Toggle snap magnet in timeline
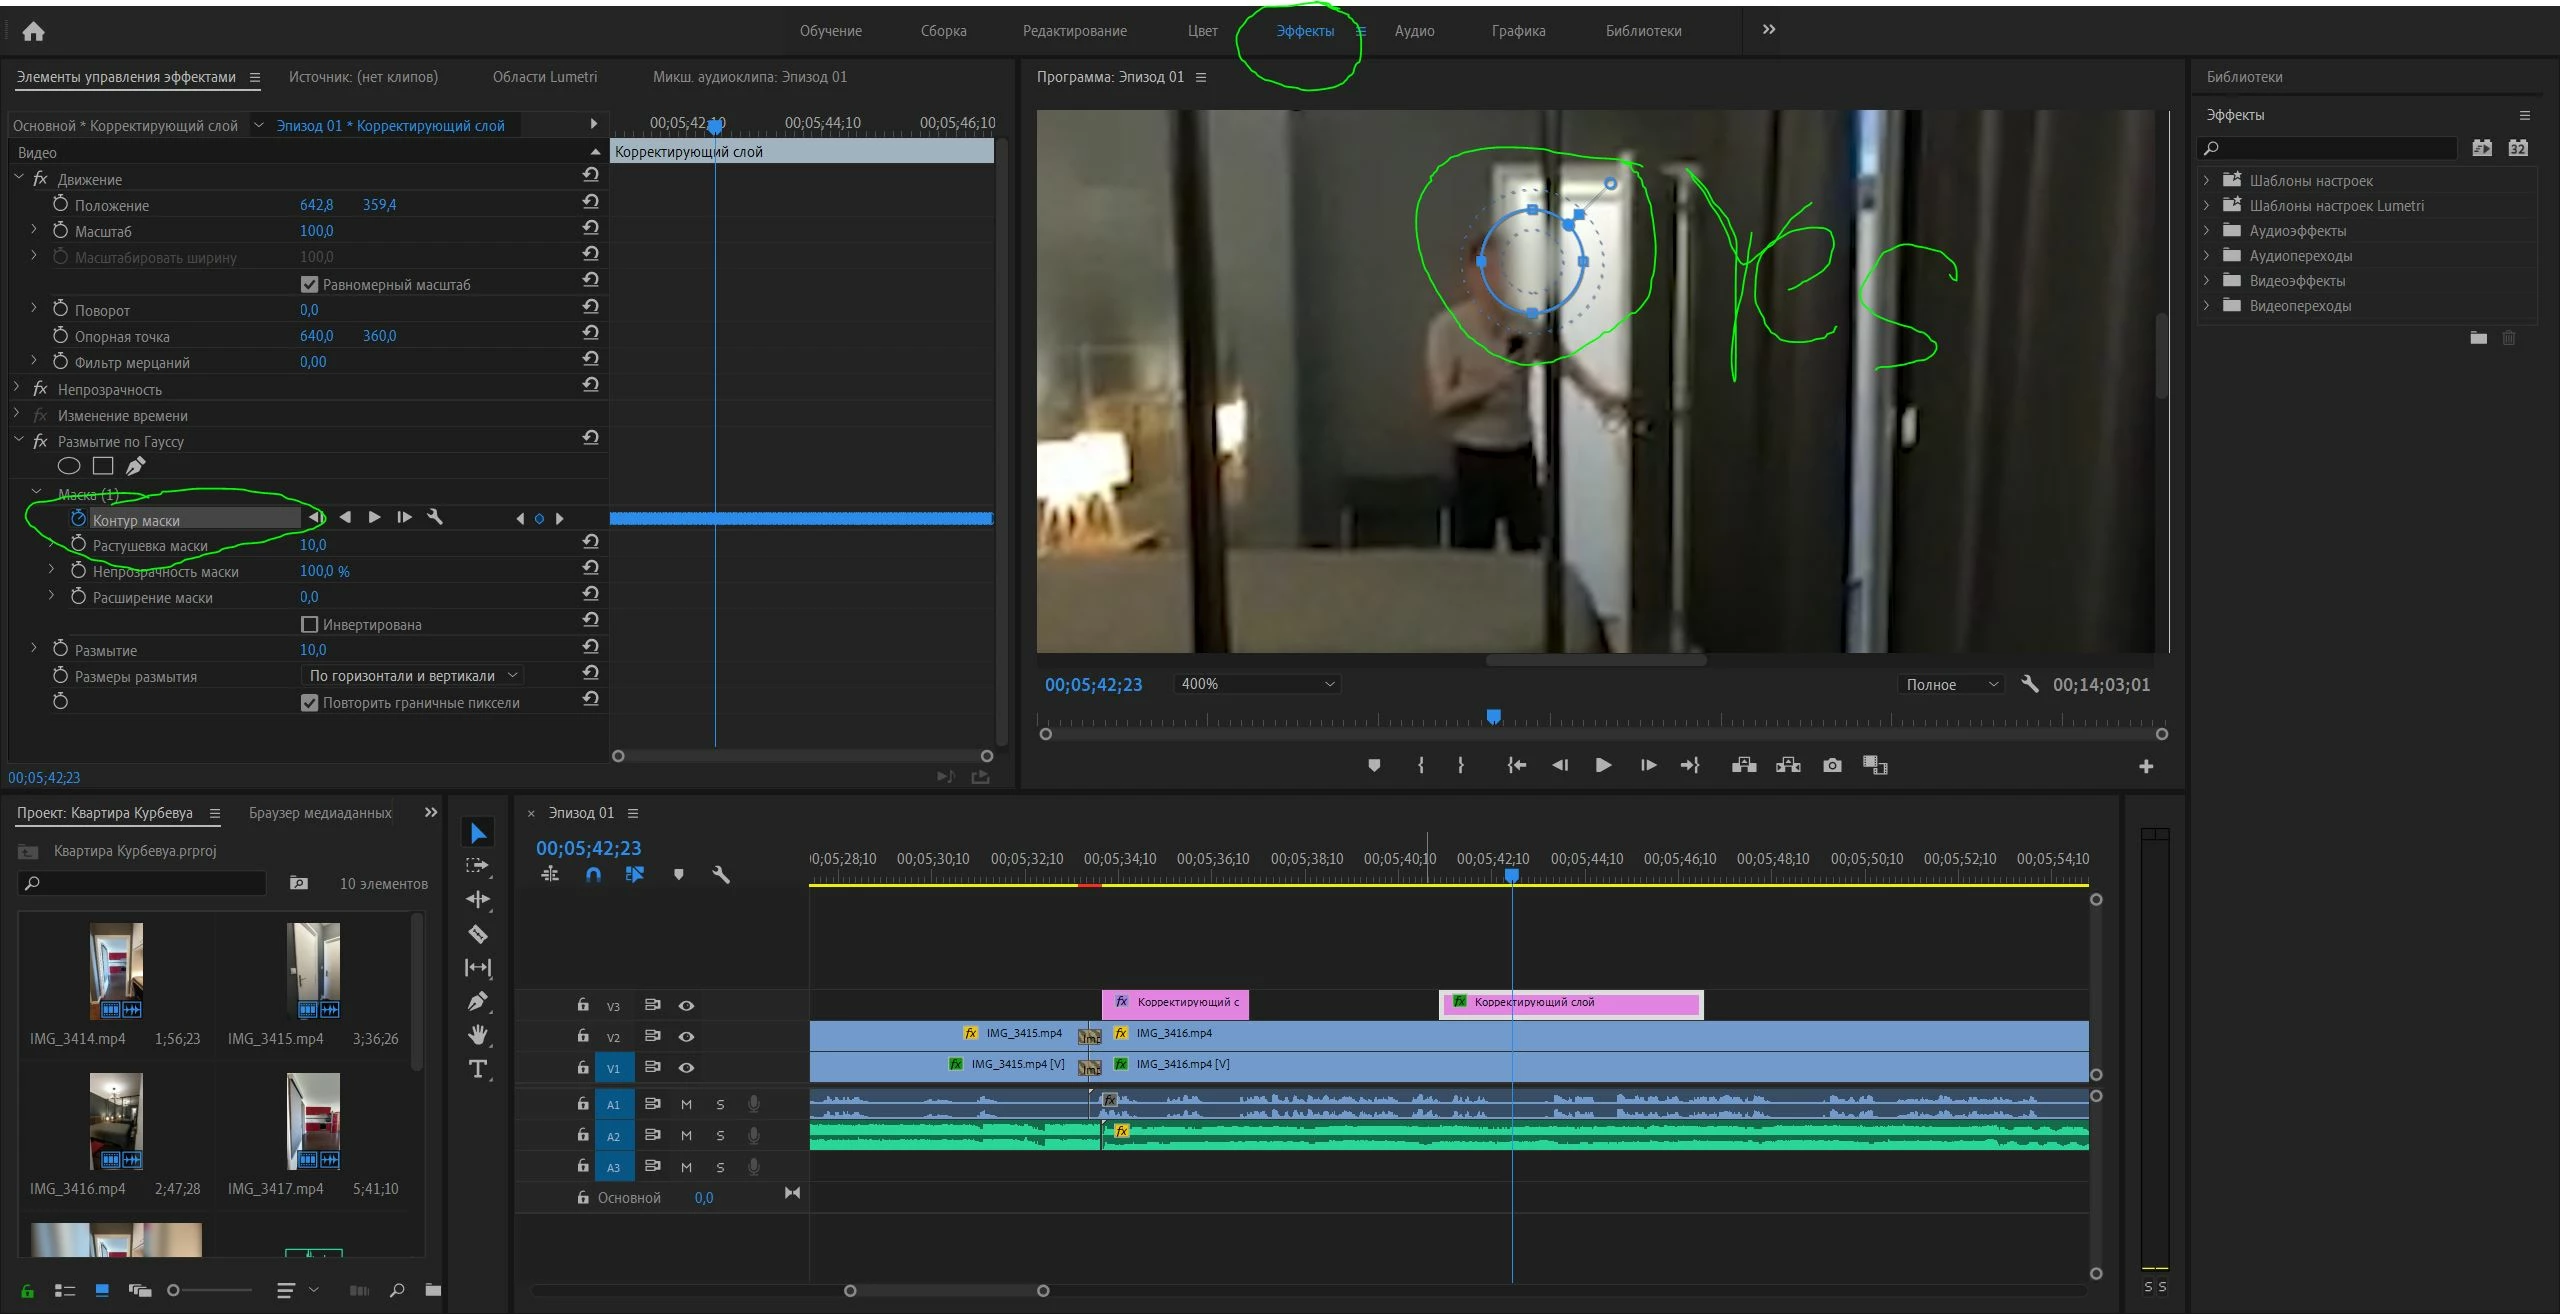Image resolution: width=2560 pixels, height=1314 pixels. (x=593, y=874)
